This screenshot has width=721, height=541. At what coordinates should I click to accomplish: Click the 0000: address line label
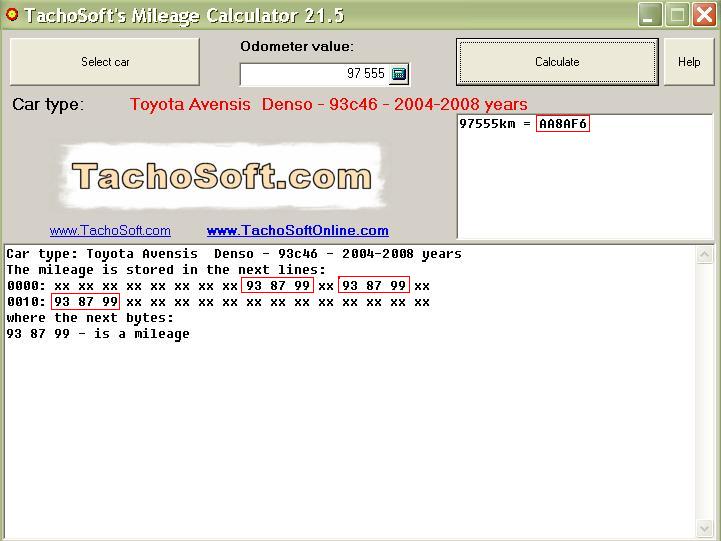pyautogui.click(x=26, y=286)
